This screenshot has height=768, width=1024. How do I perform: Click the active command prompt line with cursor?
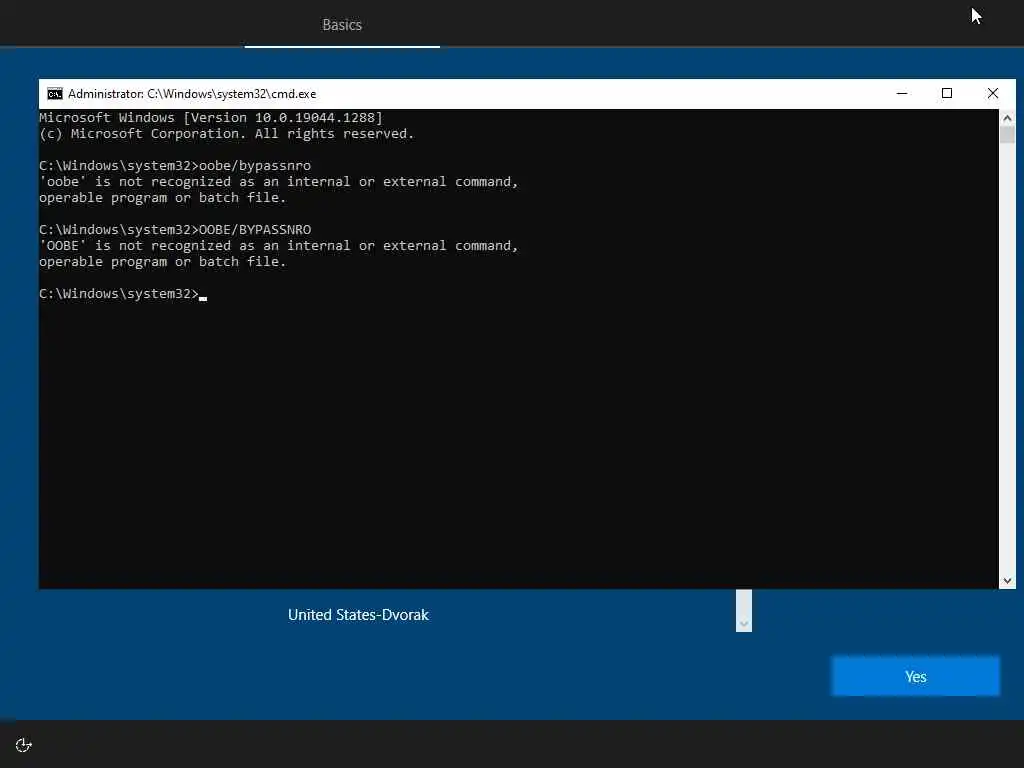[x=123, y=294]
